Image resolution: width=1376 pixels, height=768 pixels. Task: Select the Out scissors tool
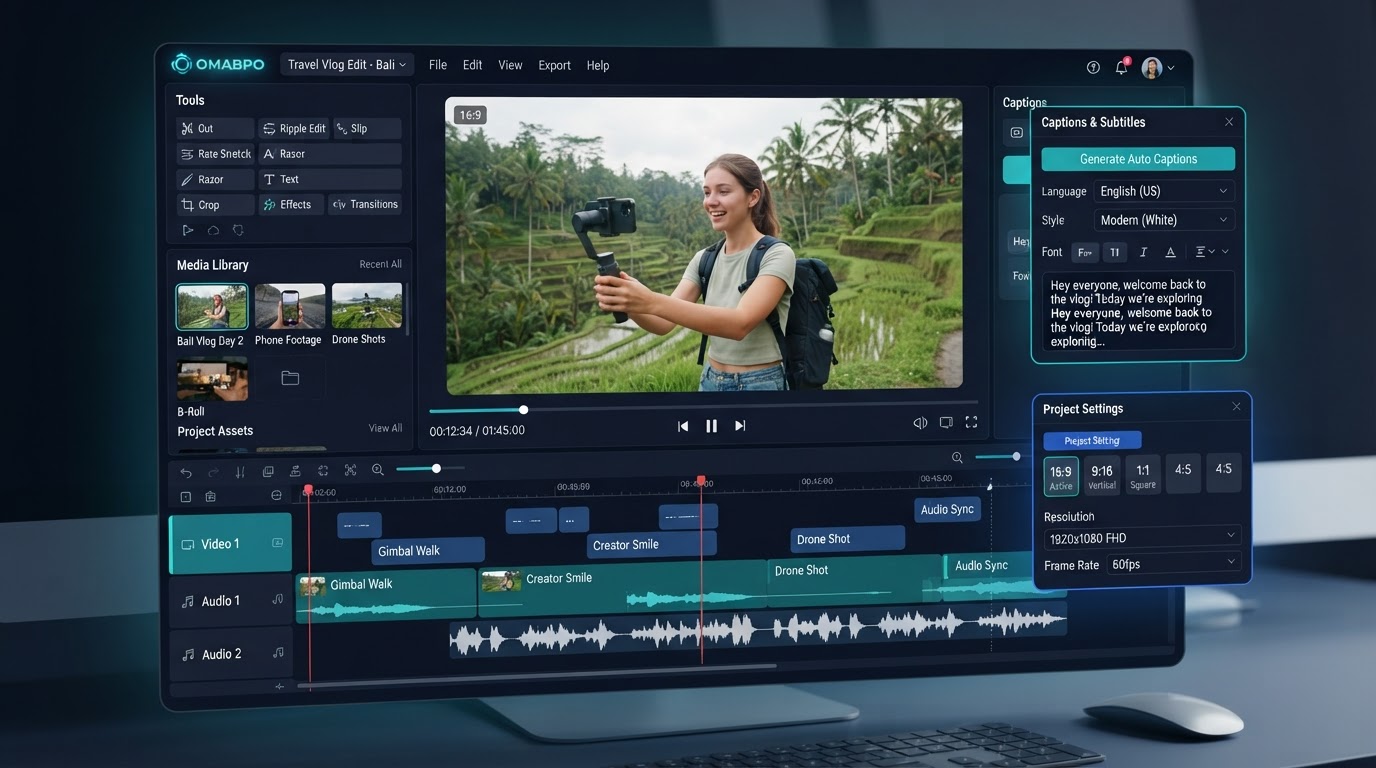click(x=215, y=128)
